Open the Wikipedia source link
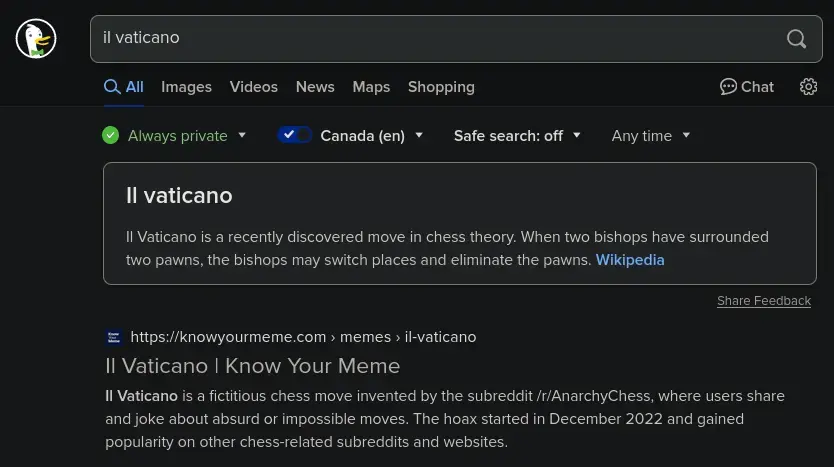Screen dimensions: 834x467 [x=630, y=260]
